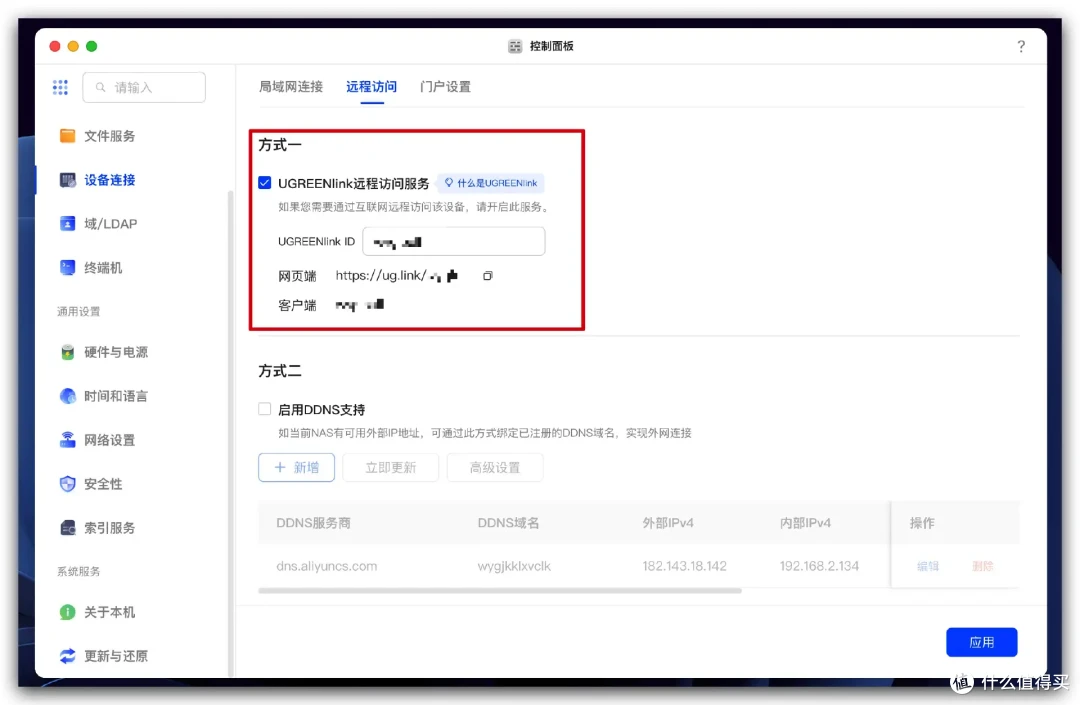Open the 终端机 terminal icon
Screen dimensions: 1080x705
pos(68,268)
